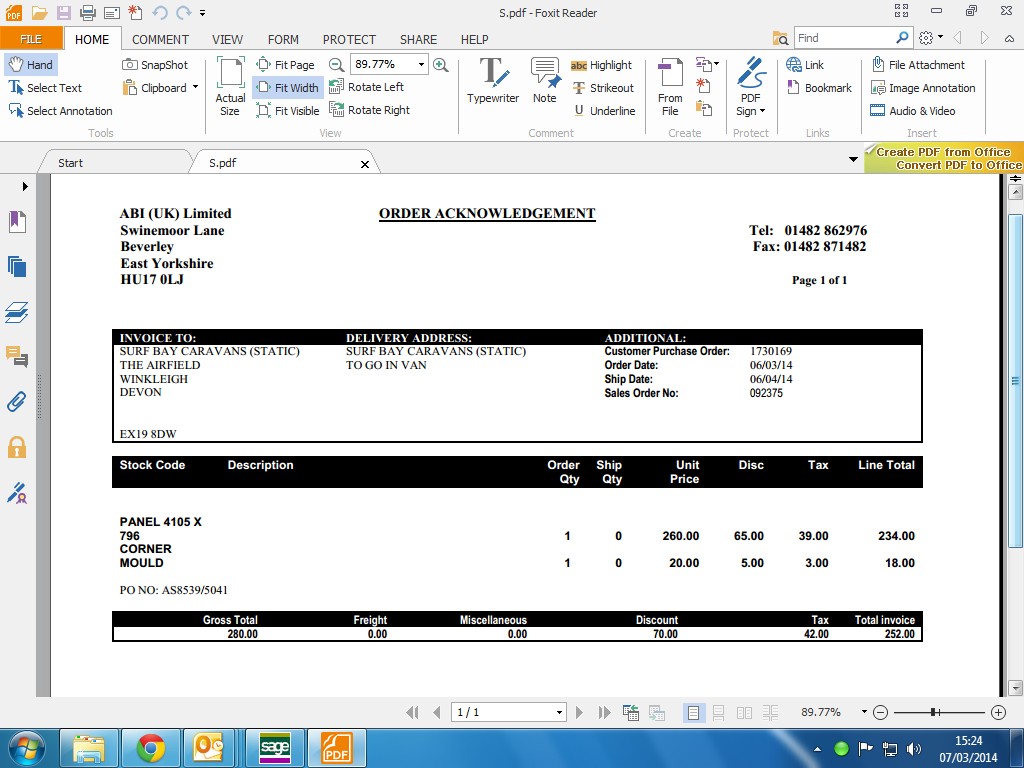Open the FORM ribbon tab
This screenshot has height=768, width=1024.
coord(283,40)
